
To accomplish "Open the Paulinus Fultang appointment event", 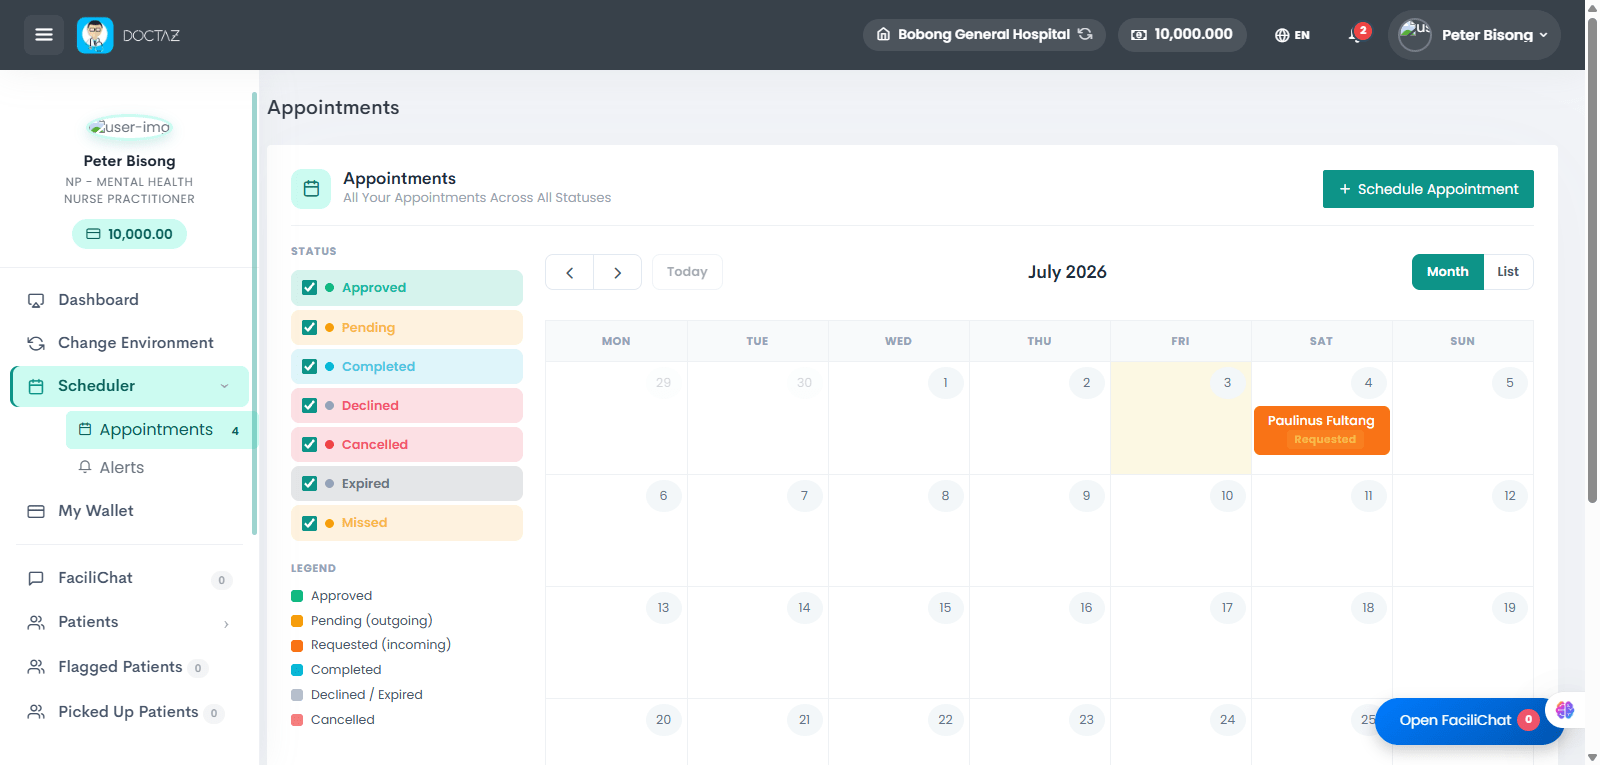I will [1321, 430].
